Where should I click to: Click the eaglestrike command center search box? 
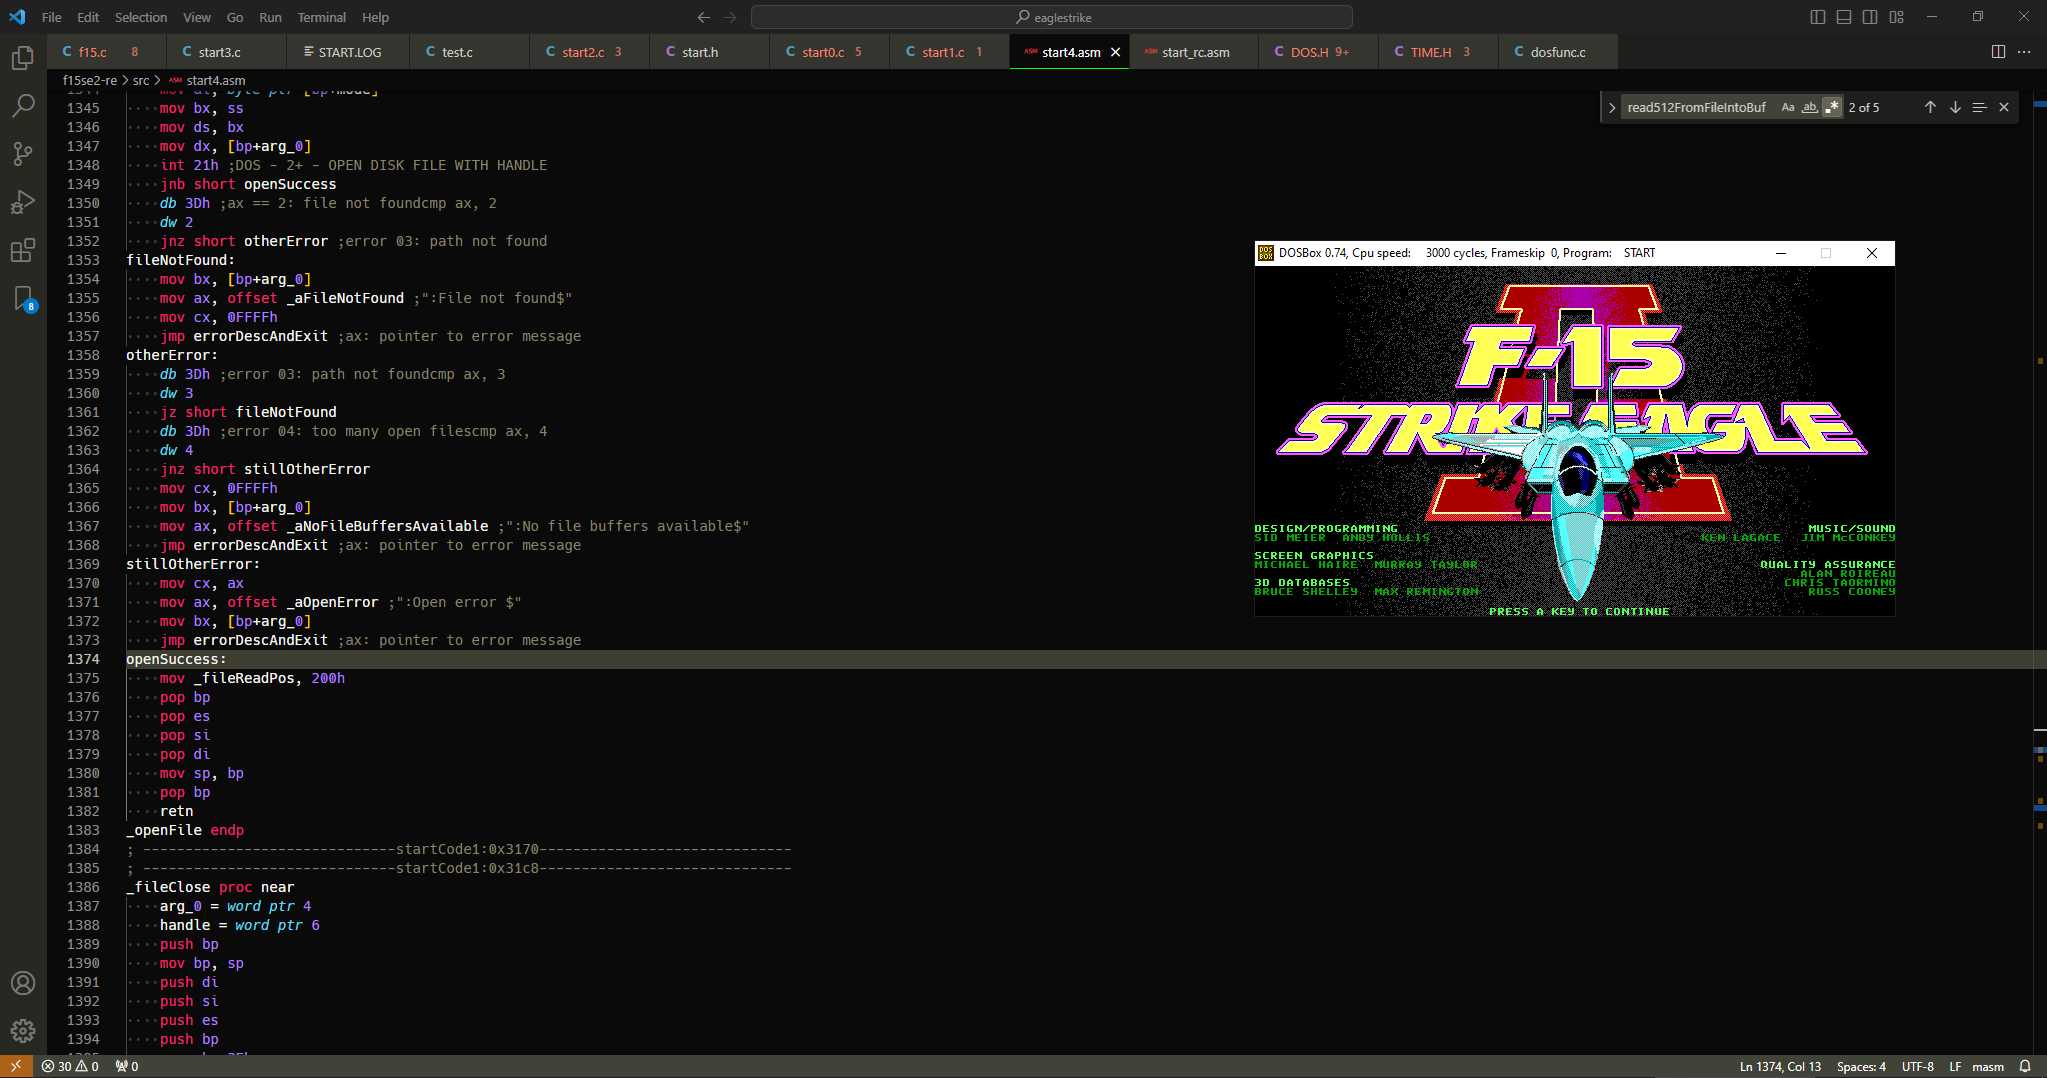pyautogui.click(x=1051, y=17)
